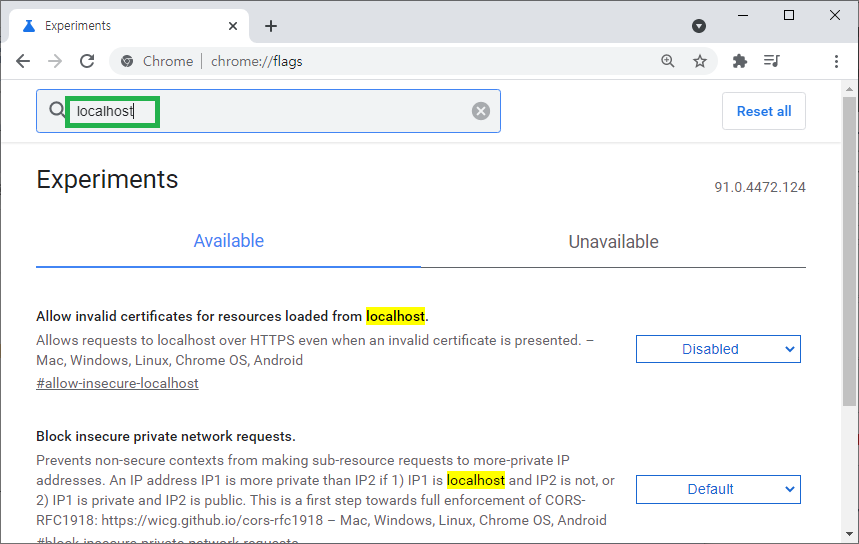This screenshot has height=544, width=859.
Task: Open the Extensions puzzle icon
Action: click(x=740, y=61)
